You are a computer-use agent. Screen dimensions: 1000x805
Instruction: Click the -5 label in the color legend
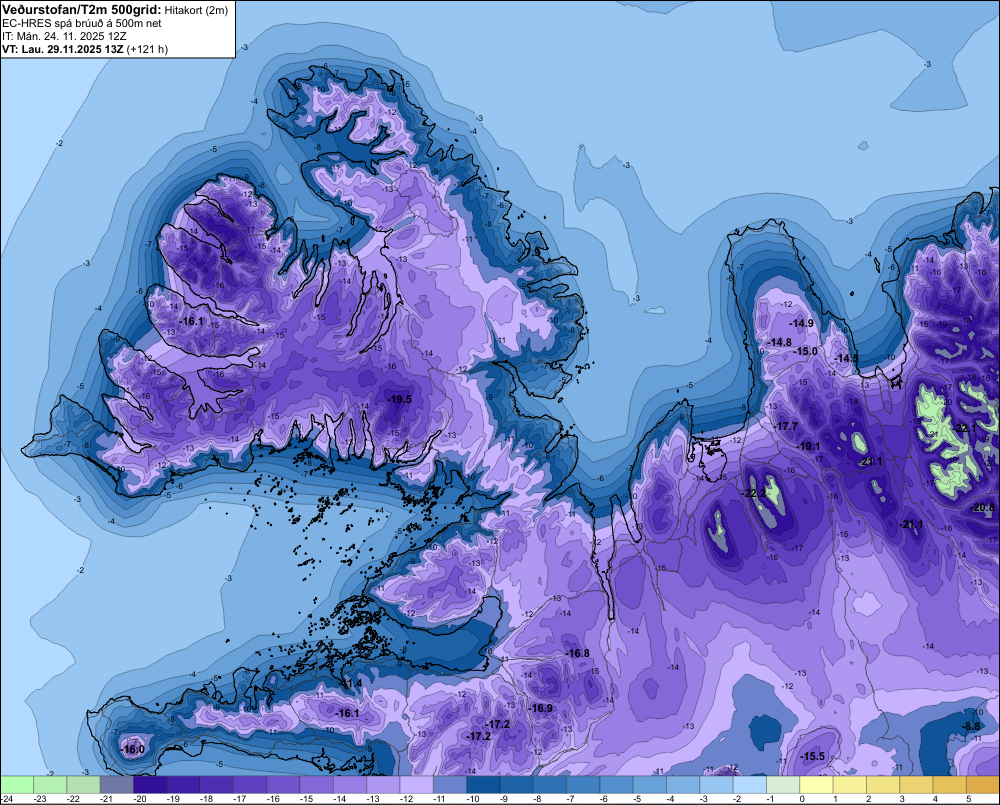pos(638,799)
